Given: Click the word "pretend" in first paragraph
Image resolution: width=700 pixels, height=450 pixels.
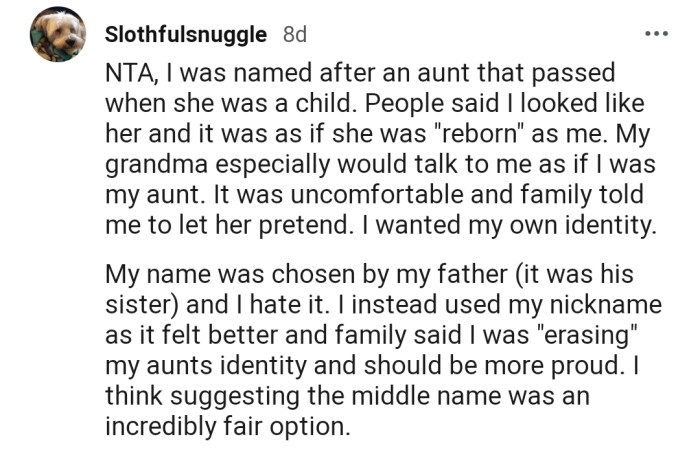Looking at the screenshot, I should [305, 225].
